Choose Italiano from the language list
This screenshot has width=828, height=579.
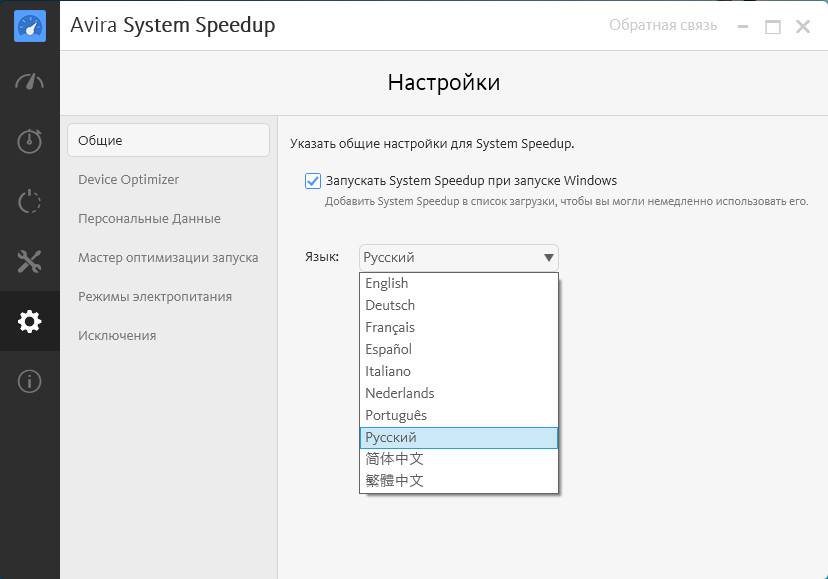tap(458, 371)
